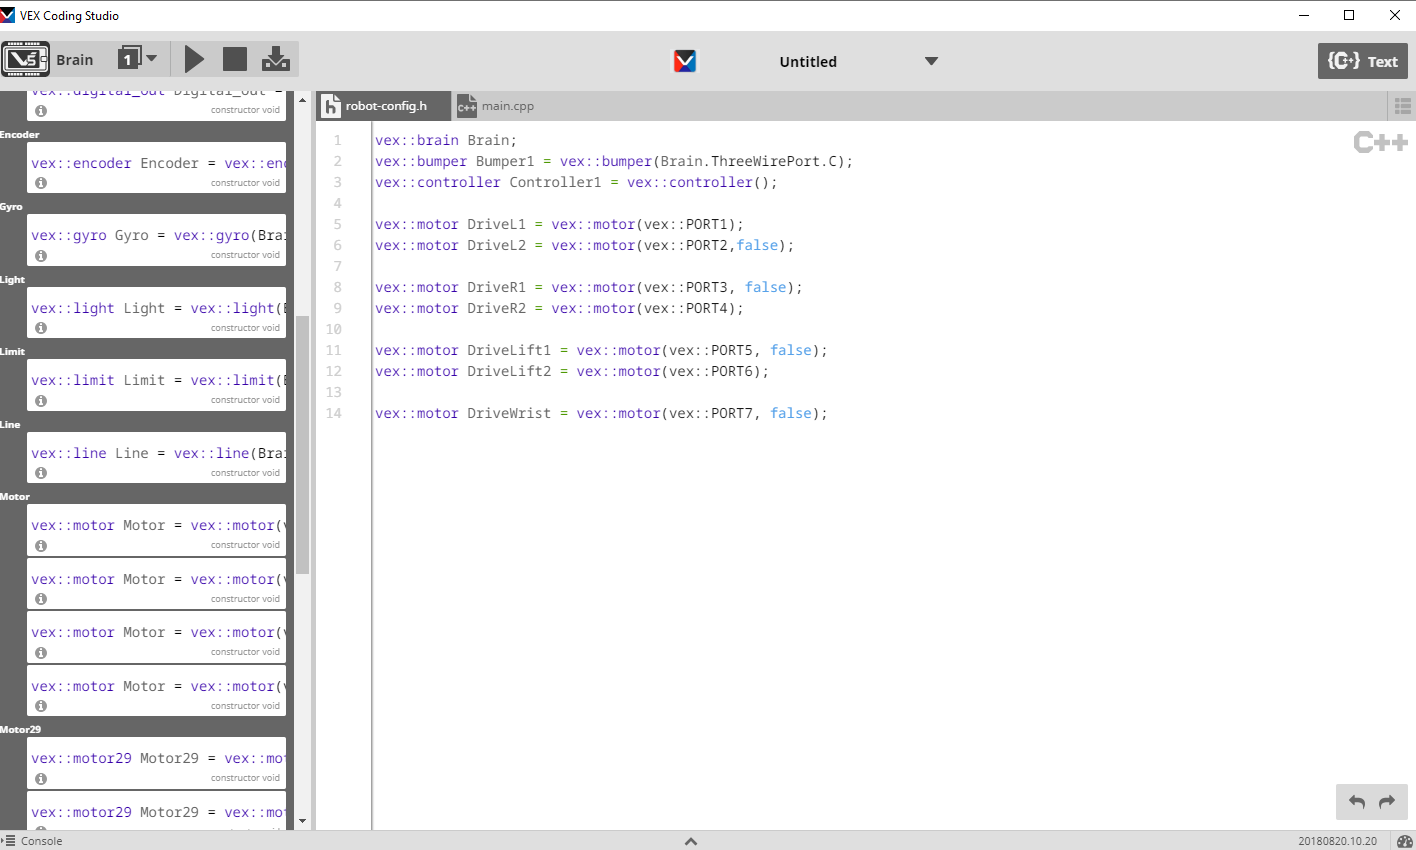The width and height of the screenshot is (1416, 850).
Task: Click the DriveR2 motor code line
Action: [559, 309]
